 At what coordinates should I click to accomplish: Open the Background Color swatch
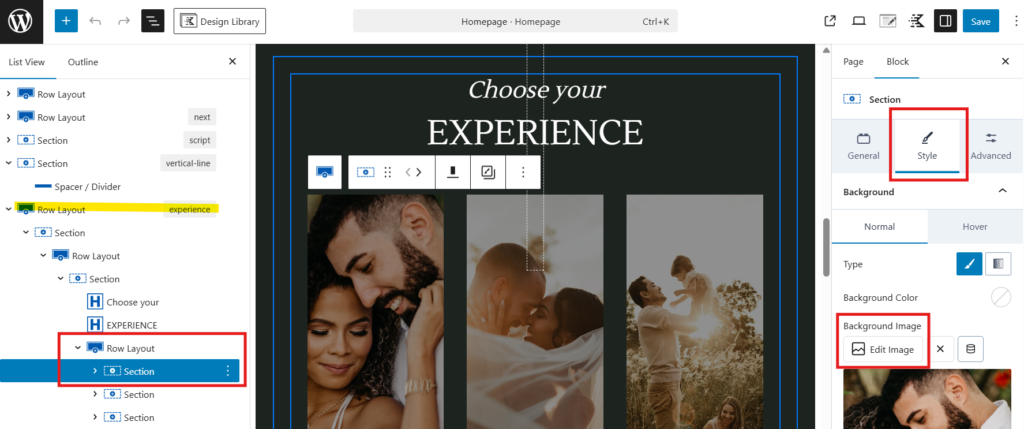coord(1000,297)
